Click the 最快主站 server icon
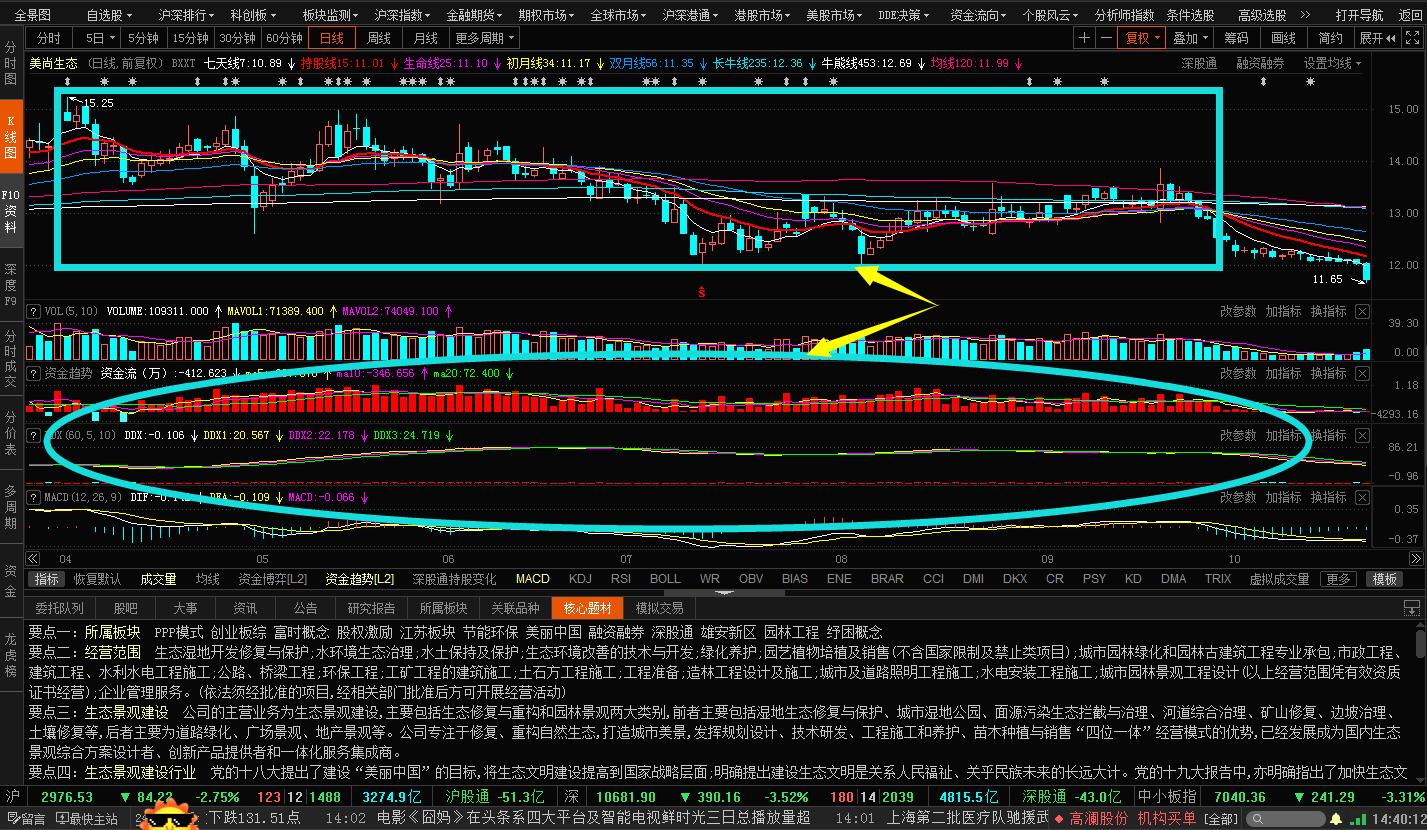Viewport: 1427px width, 830px height. pyautogui.click(x=87, y=819)
